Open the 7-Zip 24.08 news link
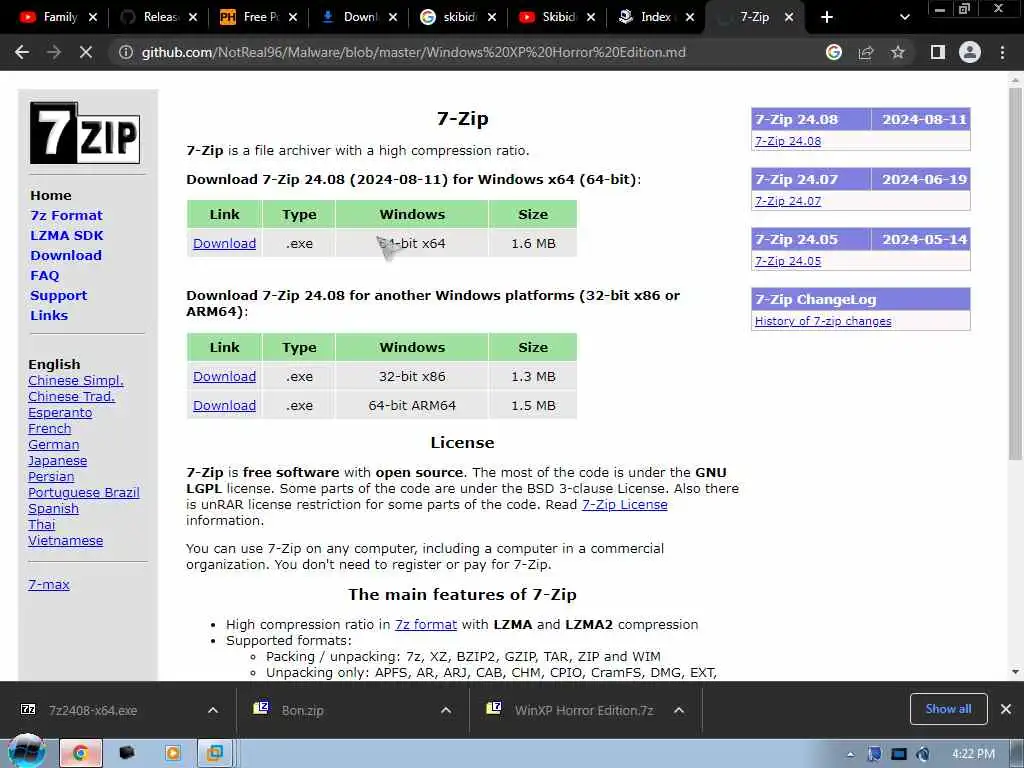Viewport: 1024px width, 768px height. point(788,141)
